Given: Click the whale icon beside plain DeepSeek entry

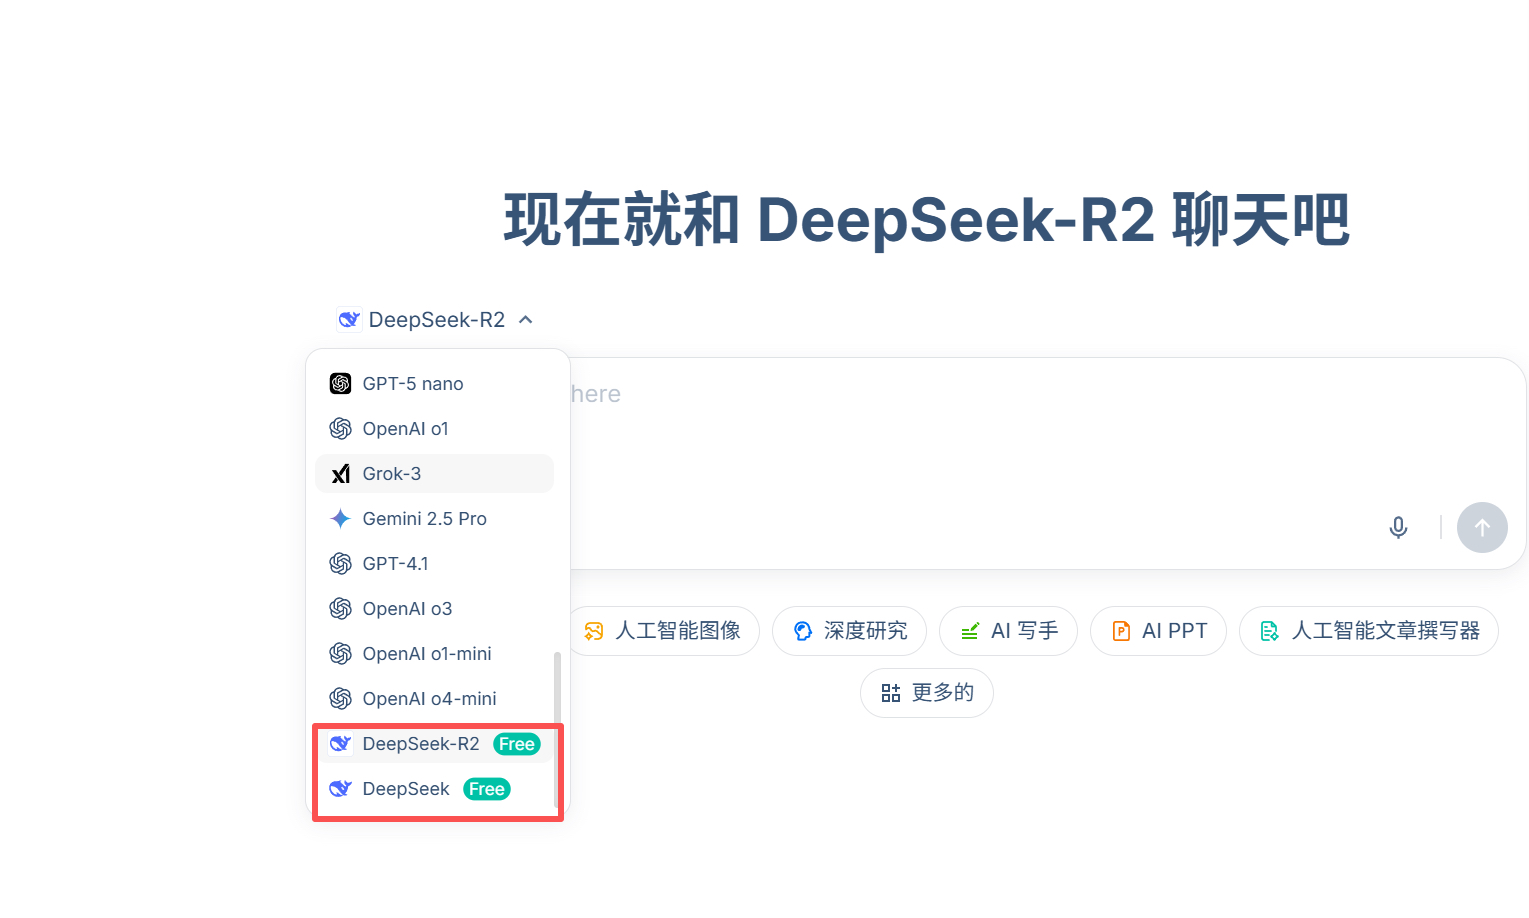Looking at the screenshot, I should pos(340,789).
